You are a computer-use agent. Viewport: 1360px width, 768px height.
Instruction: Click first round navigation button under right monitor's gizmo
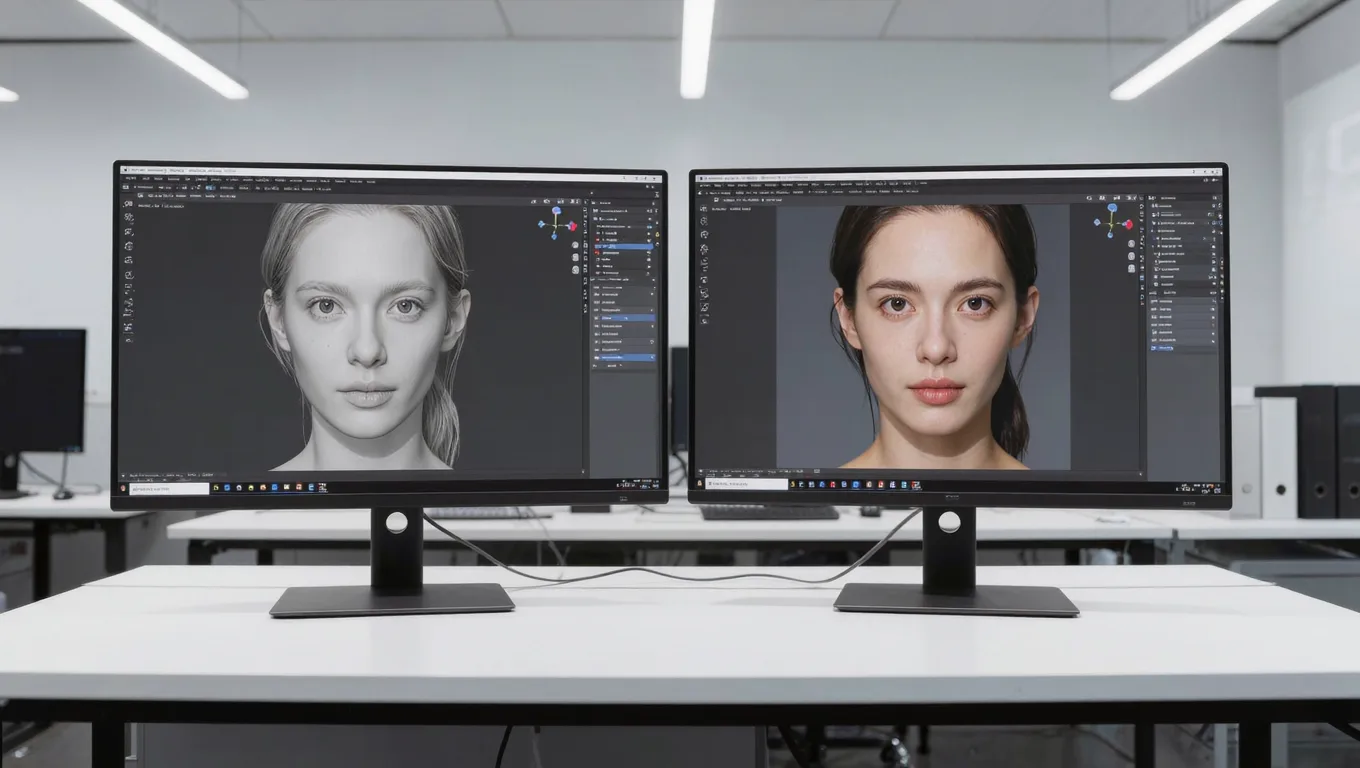click(1131, 244)
